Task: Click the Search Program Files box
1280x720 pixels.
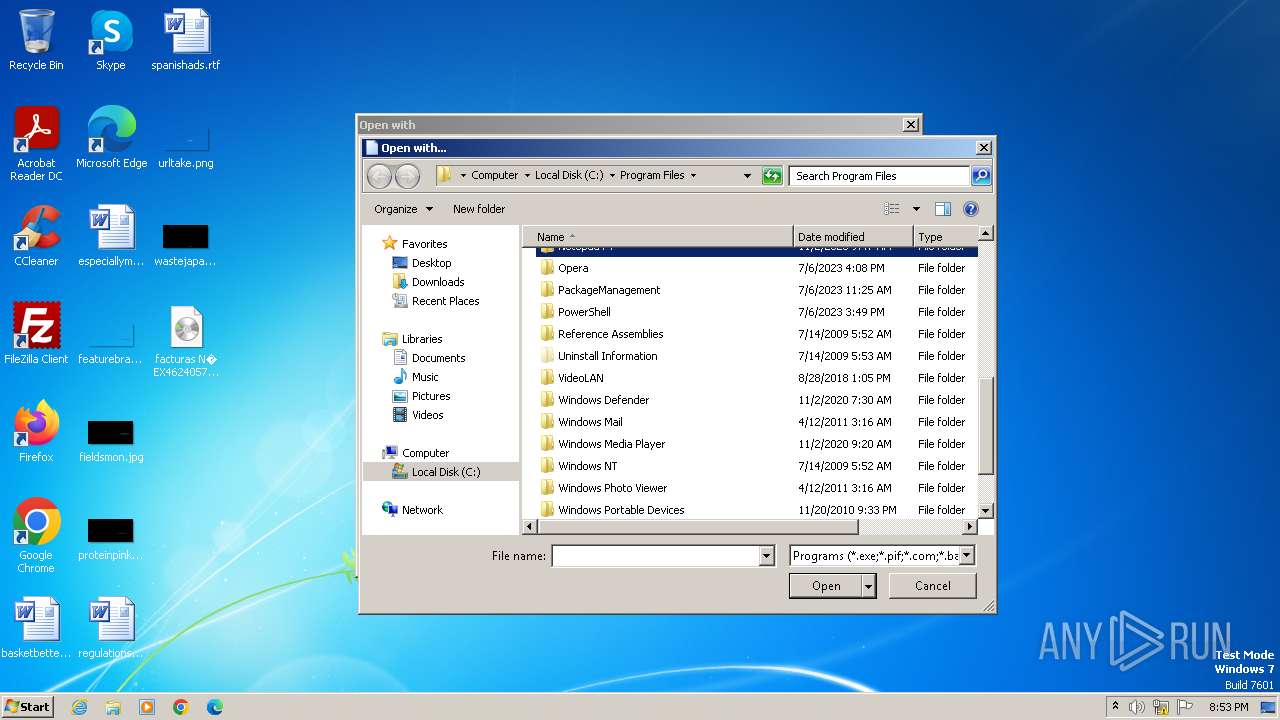Action: [879, 175]
